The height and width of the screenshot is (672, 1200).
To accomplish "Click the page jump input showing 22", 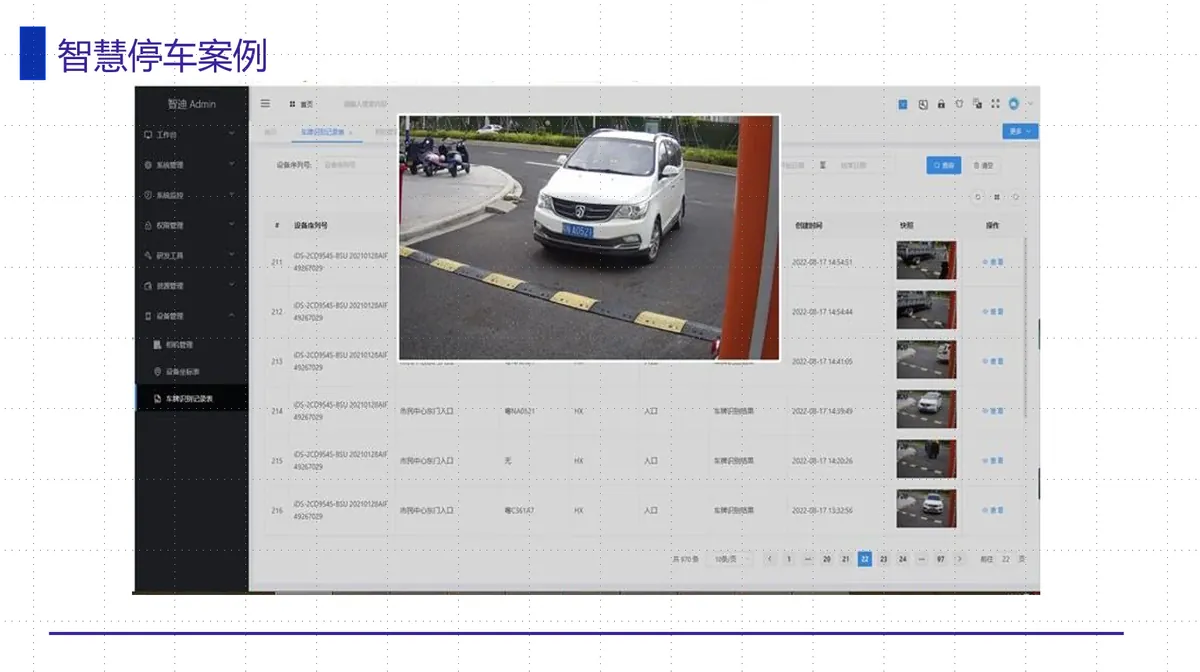I will click(1006, 559).
